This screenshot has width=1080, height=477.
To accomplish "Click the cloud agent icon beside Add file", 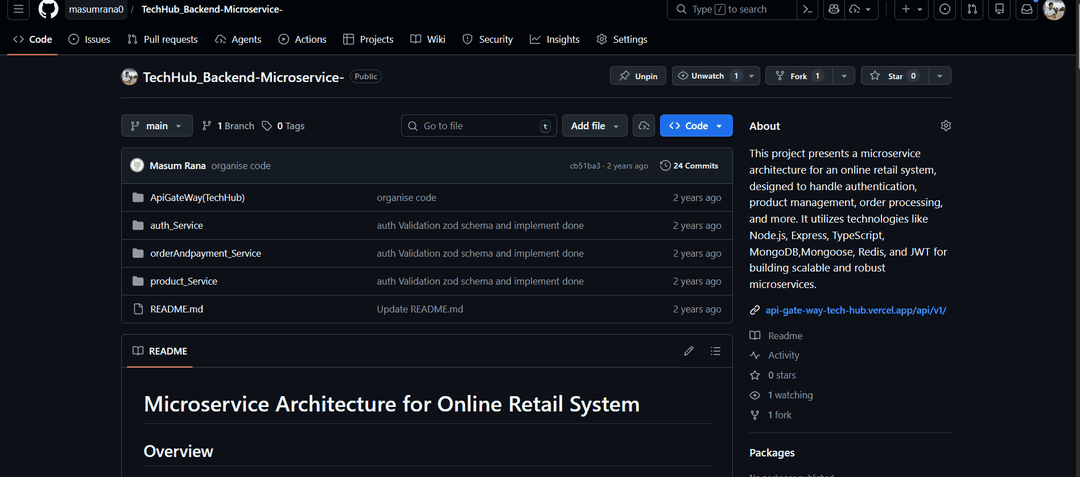I will (x=644, y=126).
